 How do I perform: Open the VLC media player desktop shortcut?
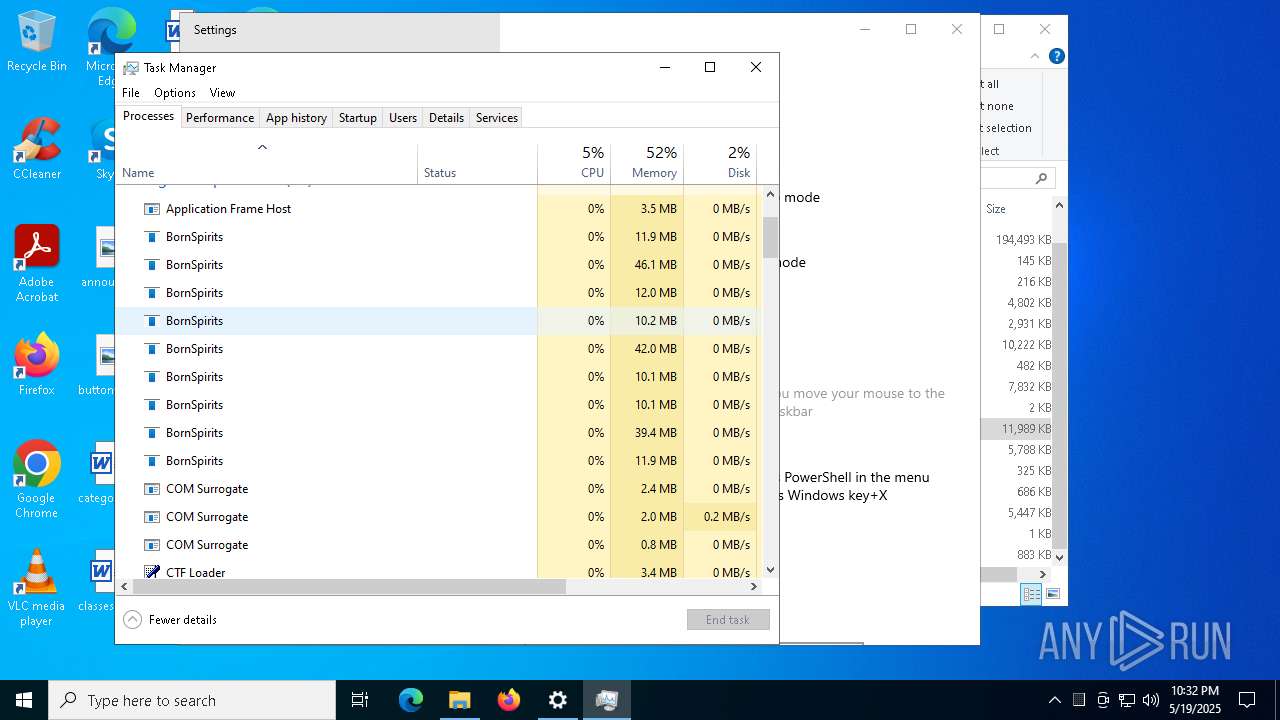point(37,588)
